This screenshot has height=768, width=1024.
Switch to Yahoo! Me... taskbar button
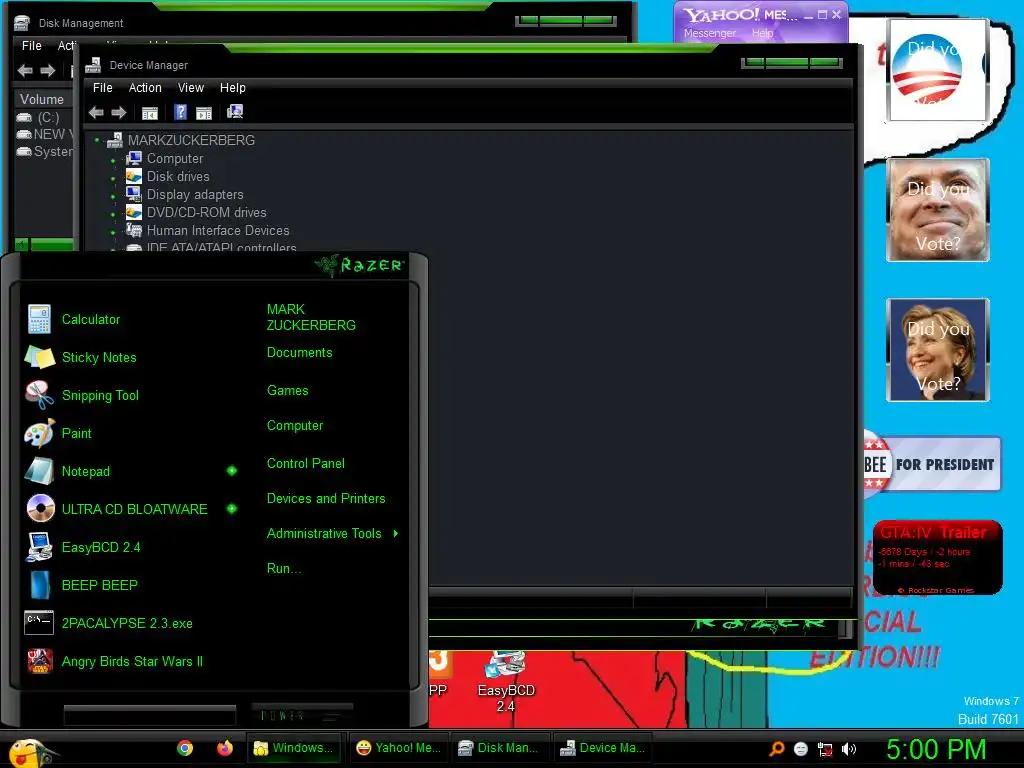(x=398, y=748)
